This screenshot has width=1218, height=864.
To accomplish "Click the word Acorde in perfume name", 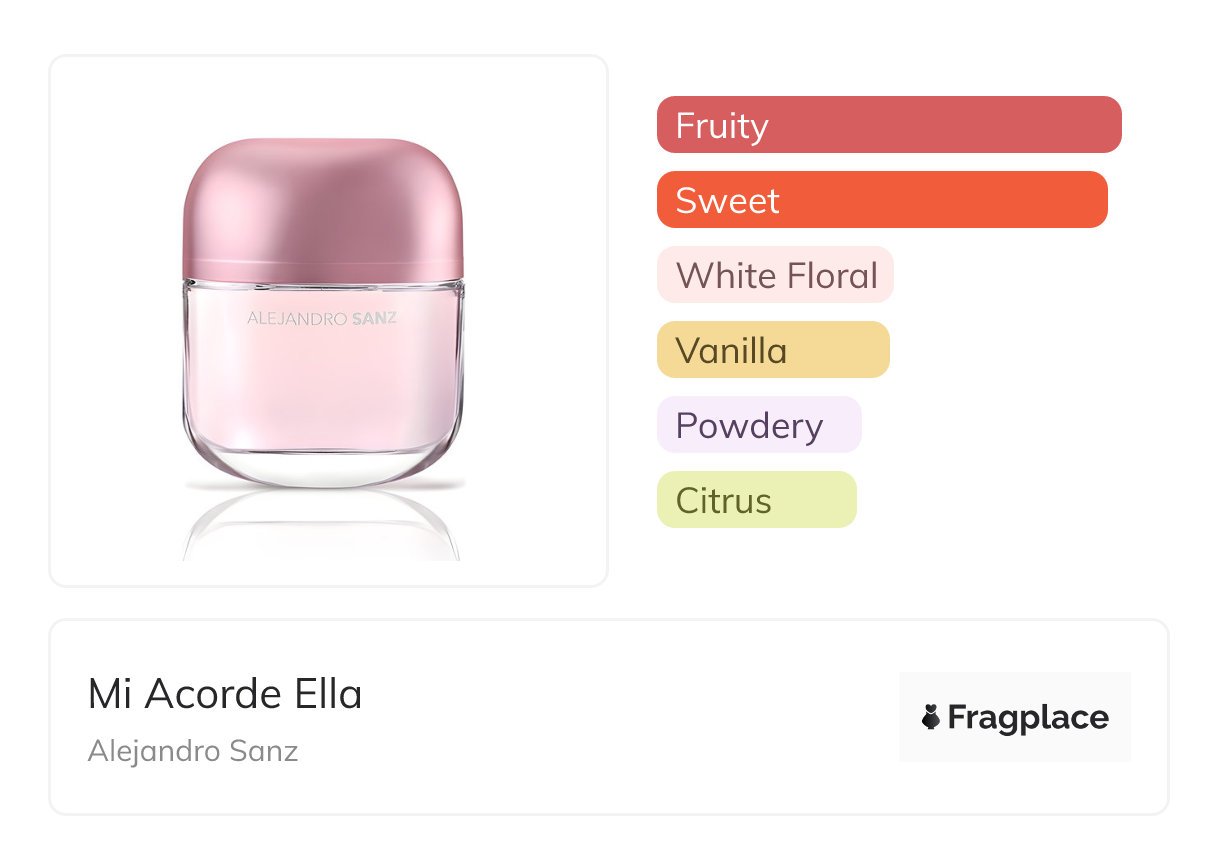I will click(x=207, y=694).
